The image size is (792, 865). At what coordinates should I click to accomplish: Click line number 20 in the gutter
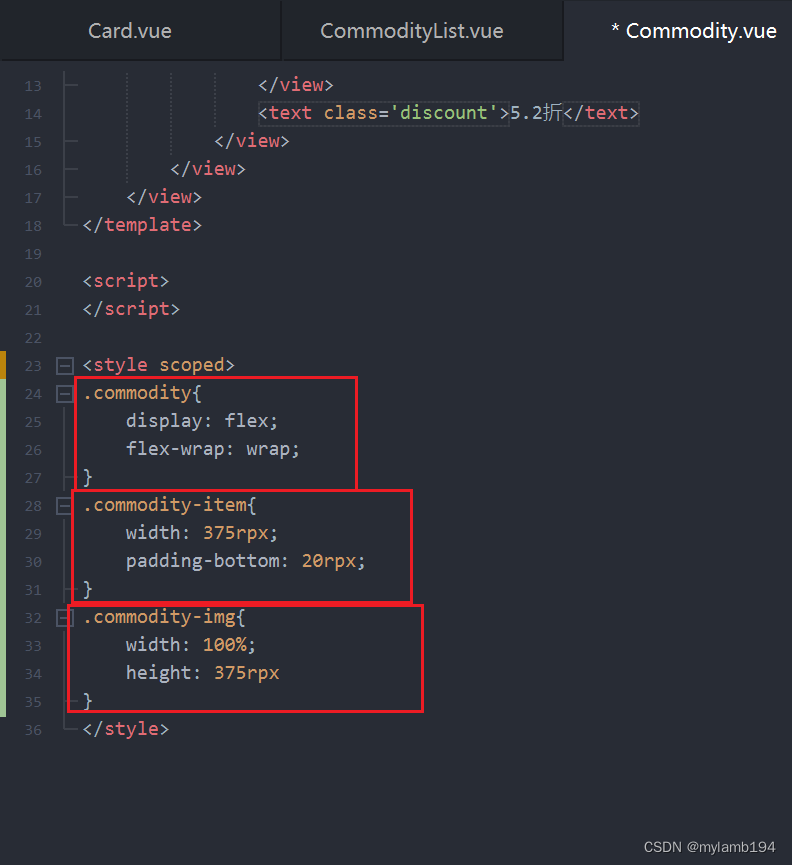(33, 282)
